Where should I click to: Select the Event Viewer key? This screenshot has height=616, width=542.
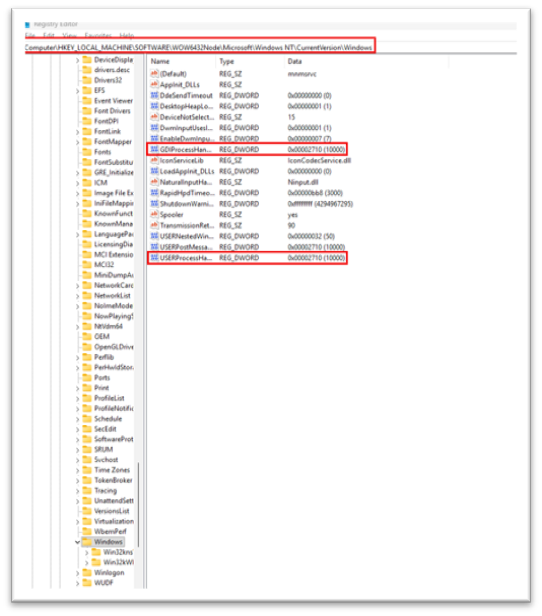[x=113, y=101]
